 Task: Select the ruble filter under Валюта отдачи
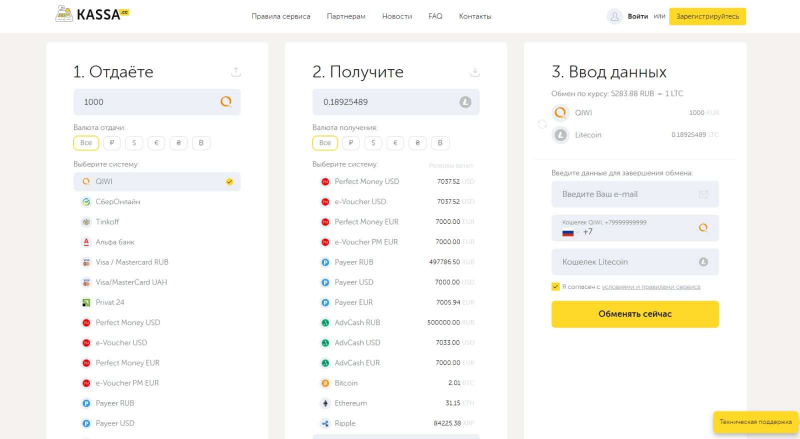click(112, 143)
